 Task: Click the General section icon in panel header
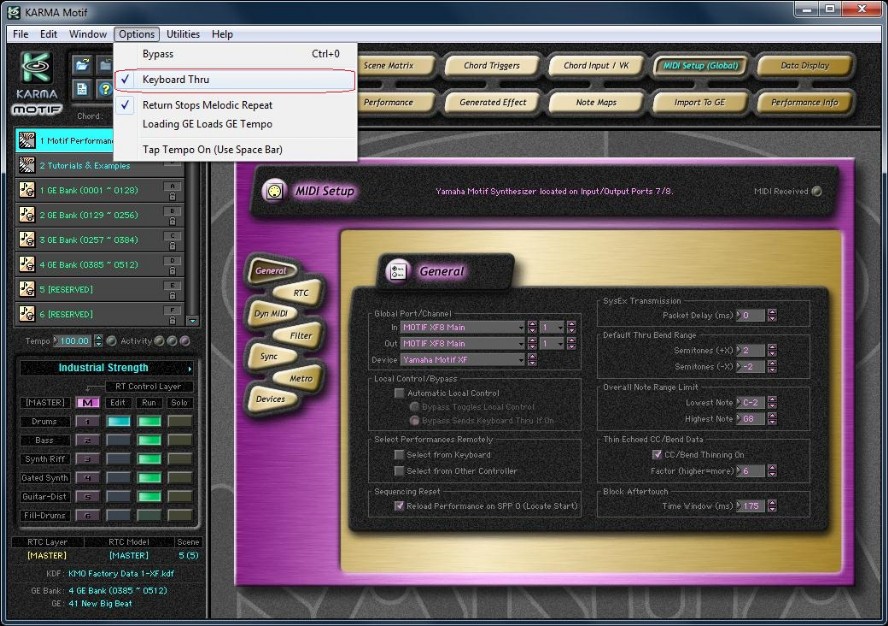pyautogui.click(x=396, y=271)
